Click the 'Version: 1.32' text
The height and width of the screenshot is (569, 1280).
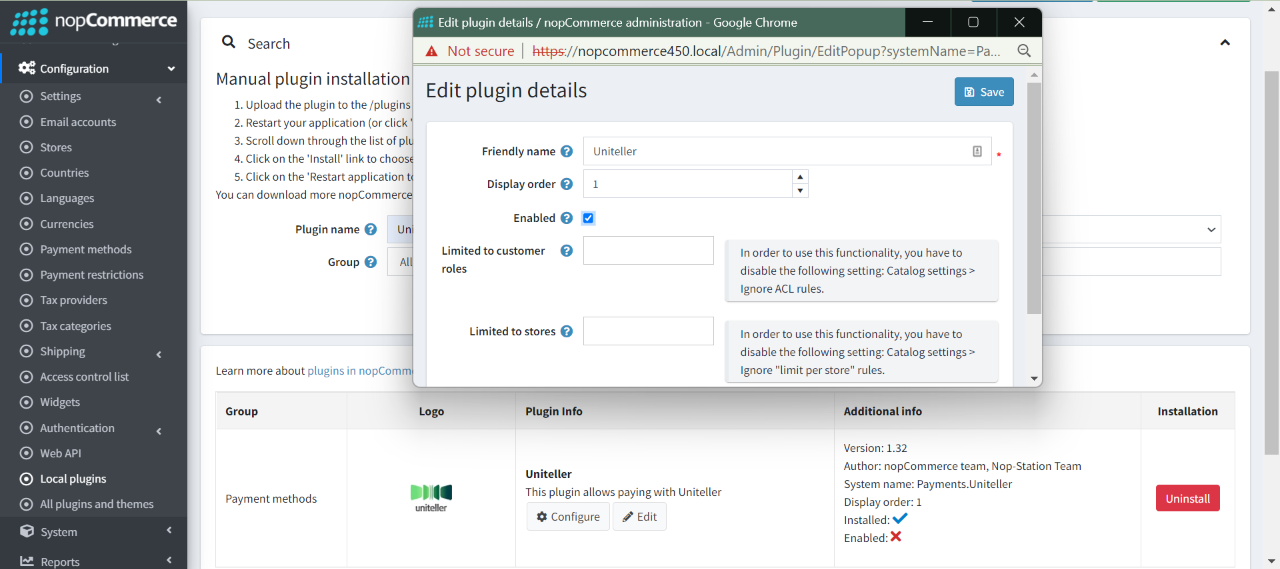point(876,449)
